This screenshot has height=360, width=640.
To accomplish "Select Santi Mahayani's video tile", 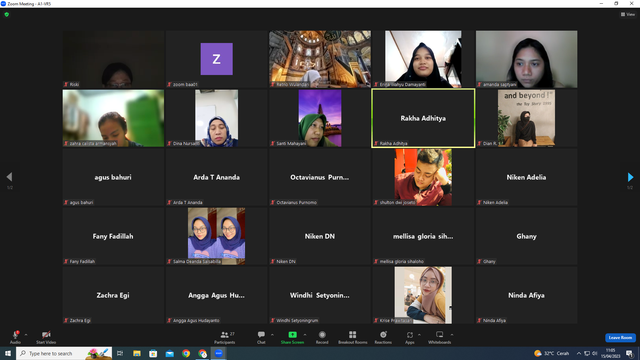I will click(320, 118).
